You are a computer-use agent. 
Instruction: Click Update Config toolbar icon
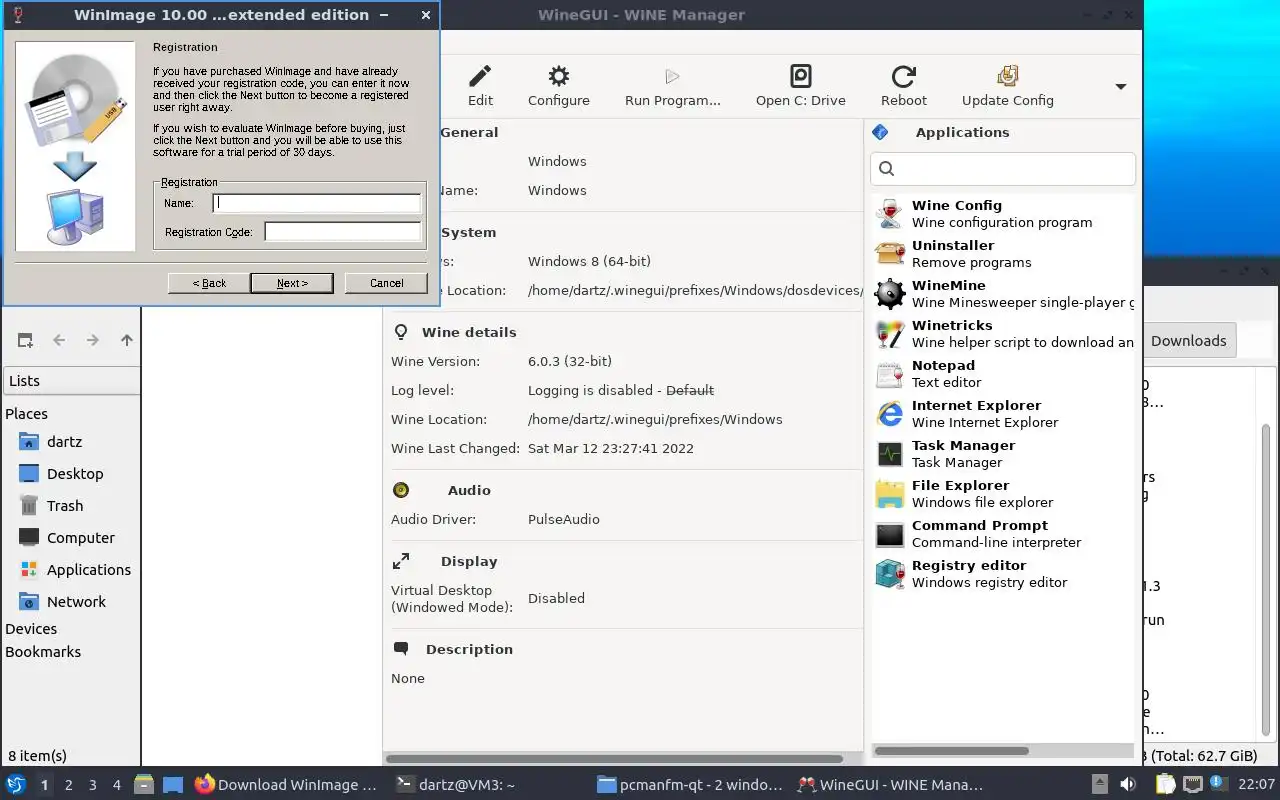coord(1007,86)
